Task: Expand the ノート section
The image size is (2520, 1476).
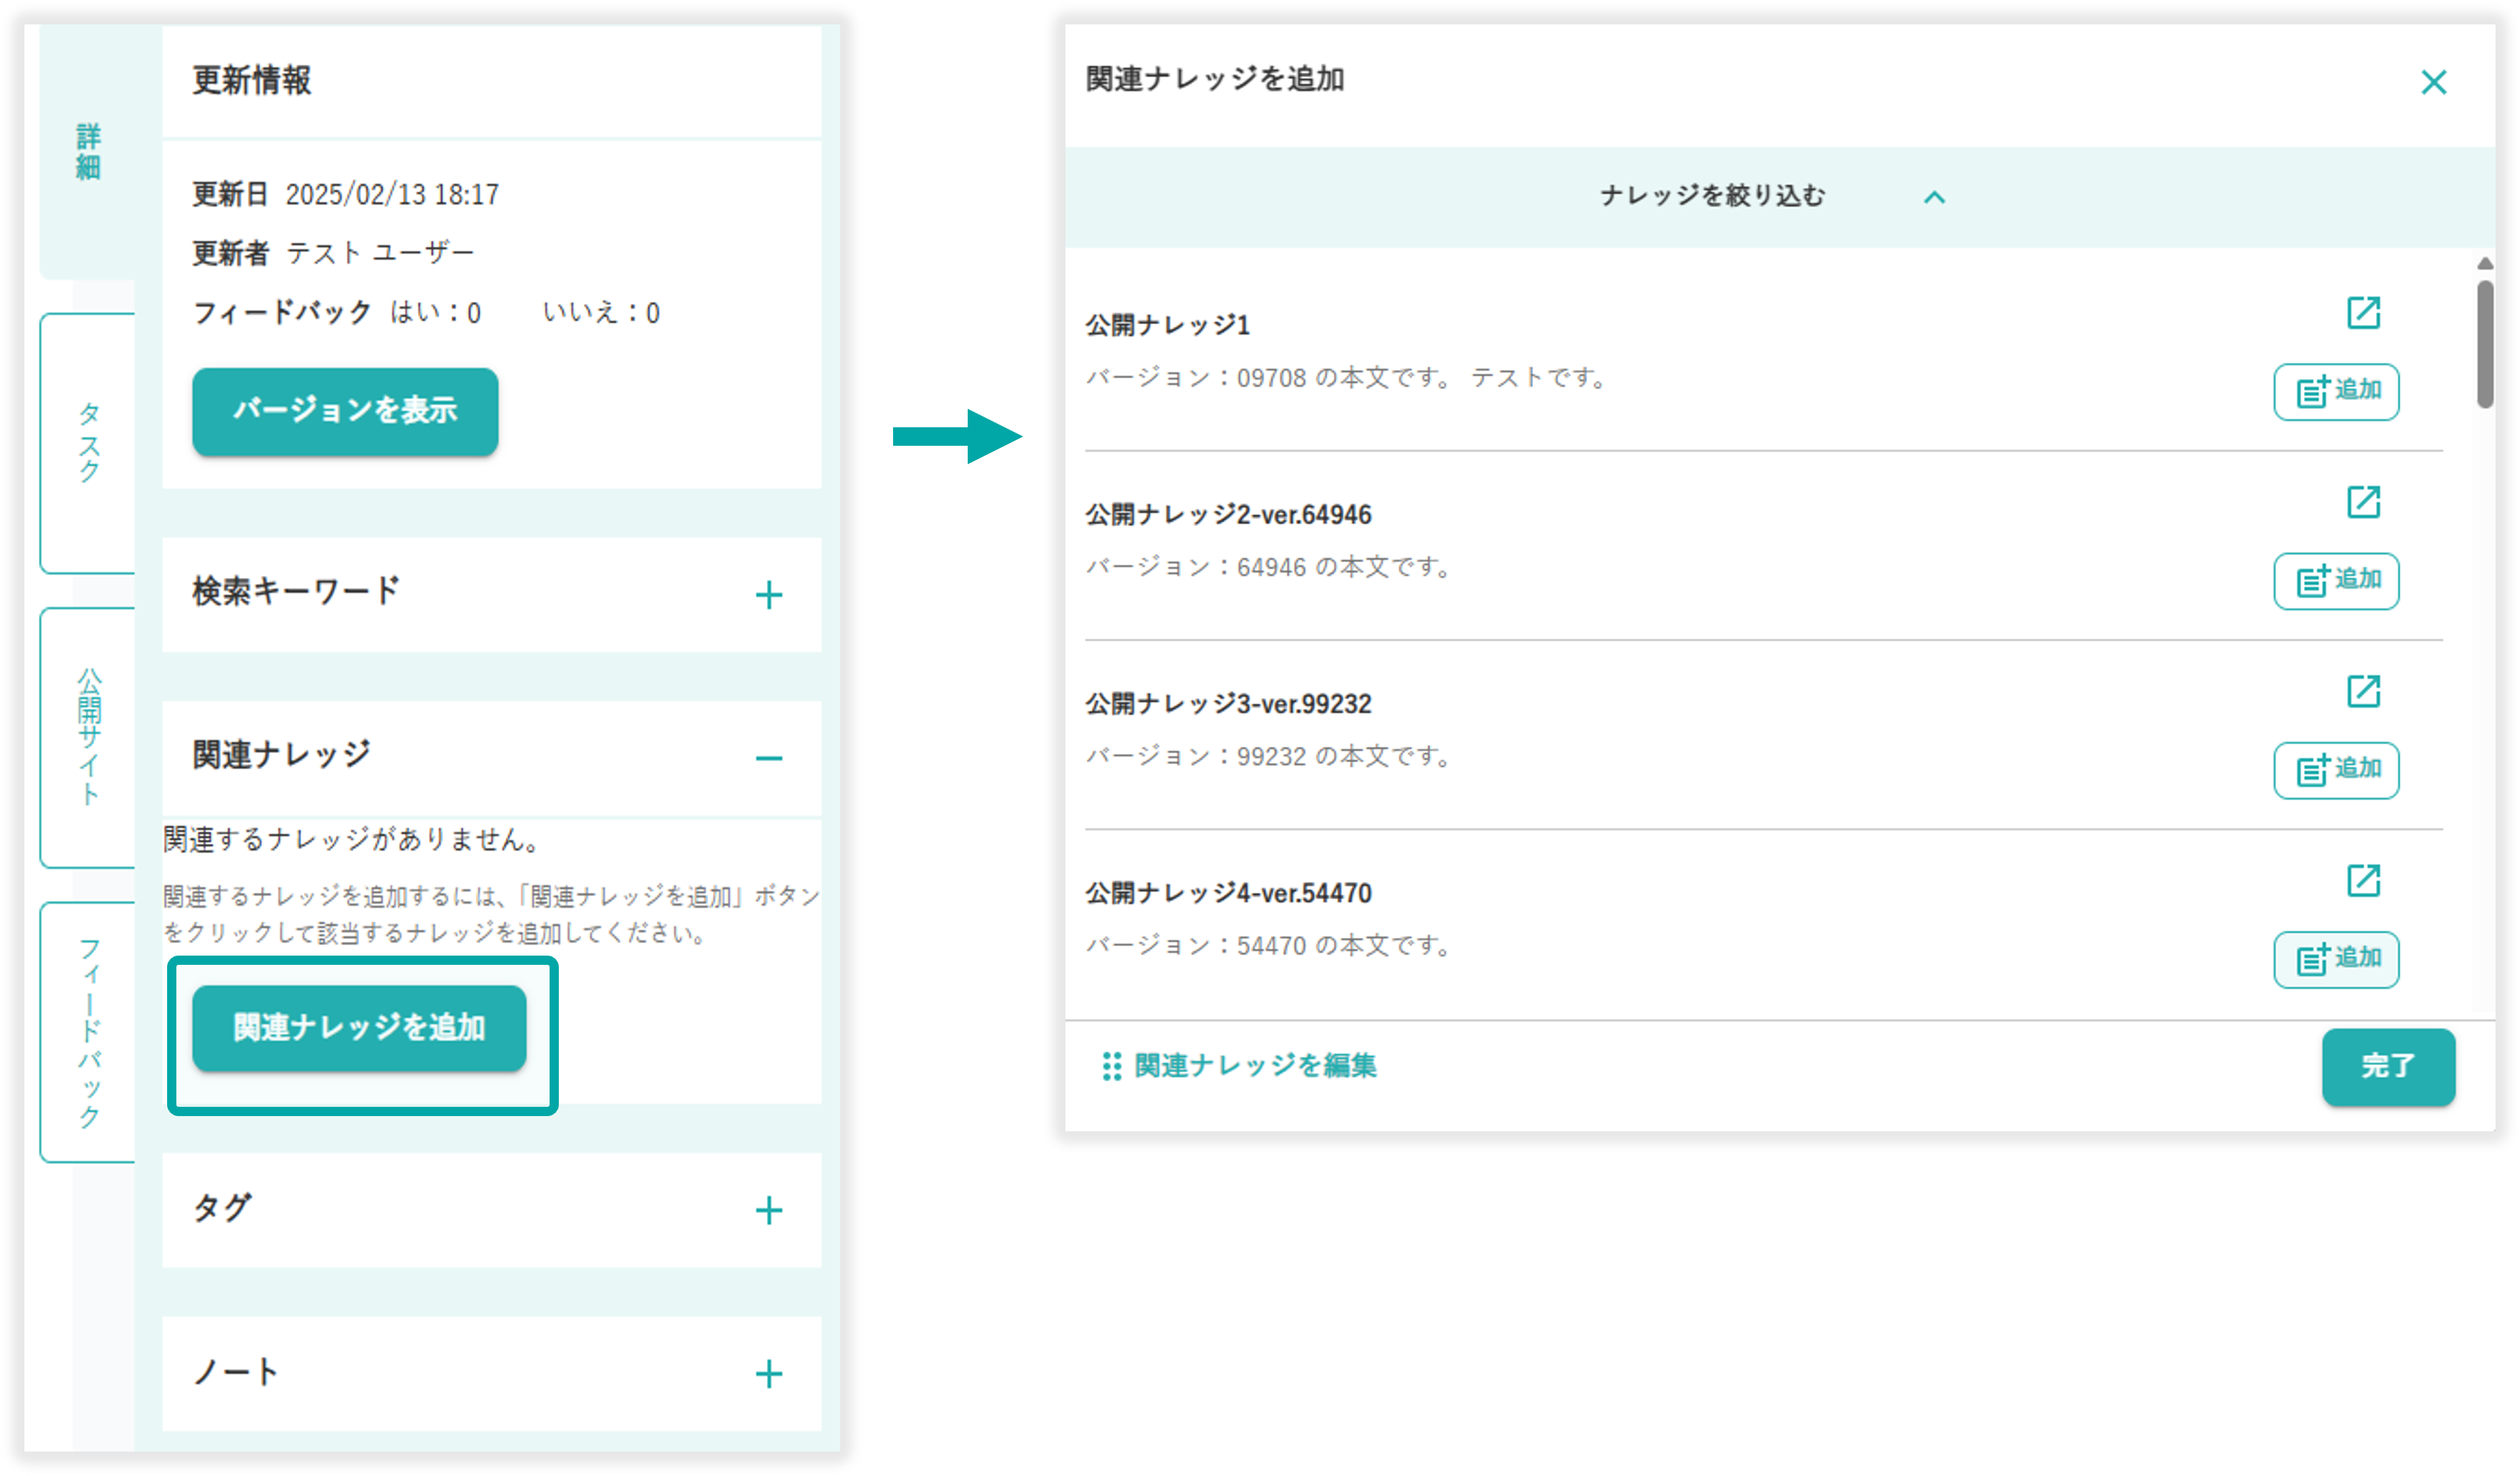Action: point(768,1373)
